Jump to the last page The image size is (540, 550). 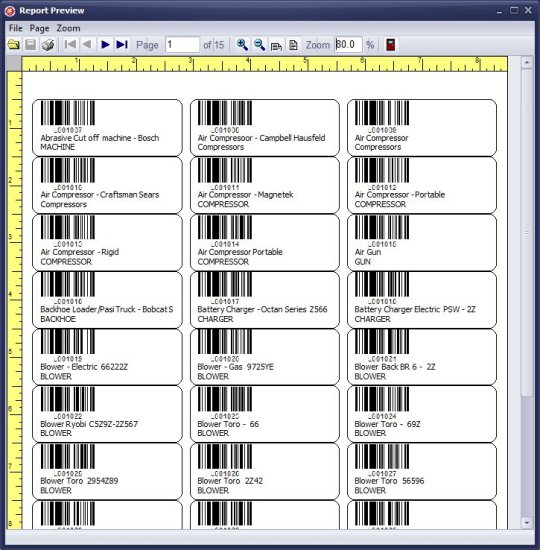point(122,45)
